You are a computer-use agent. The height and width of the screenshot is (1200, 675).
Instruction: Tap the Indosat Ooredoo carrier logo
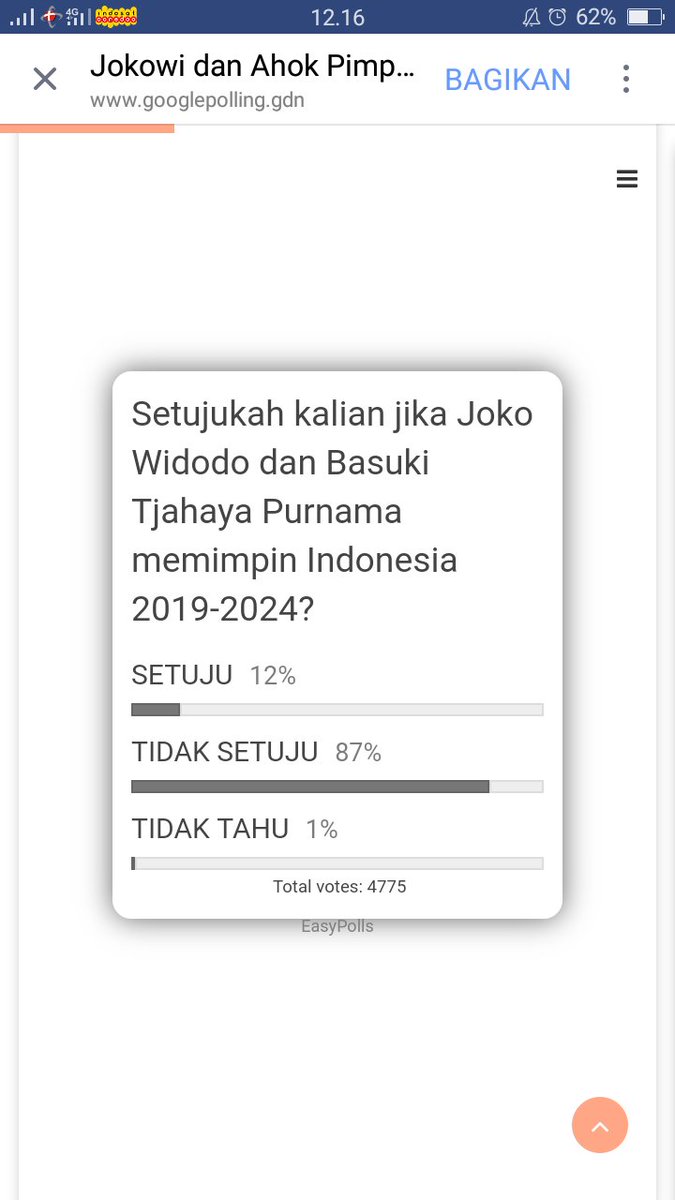(x=115, y=17)
